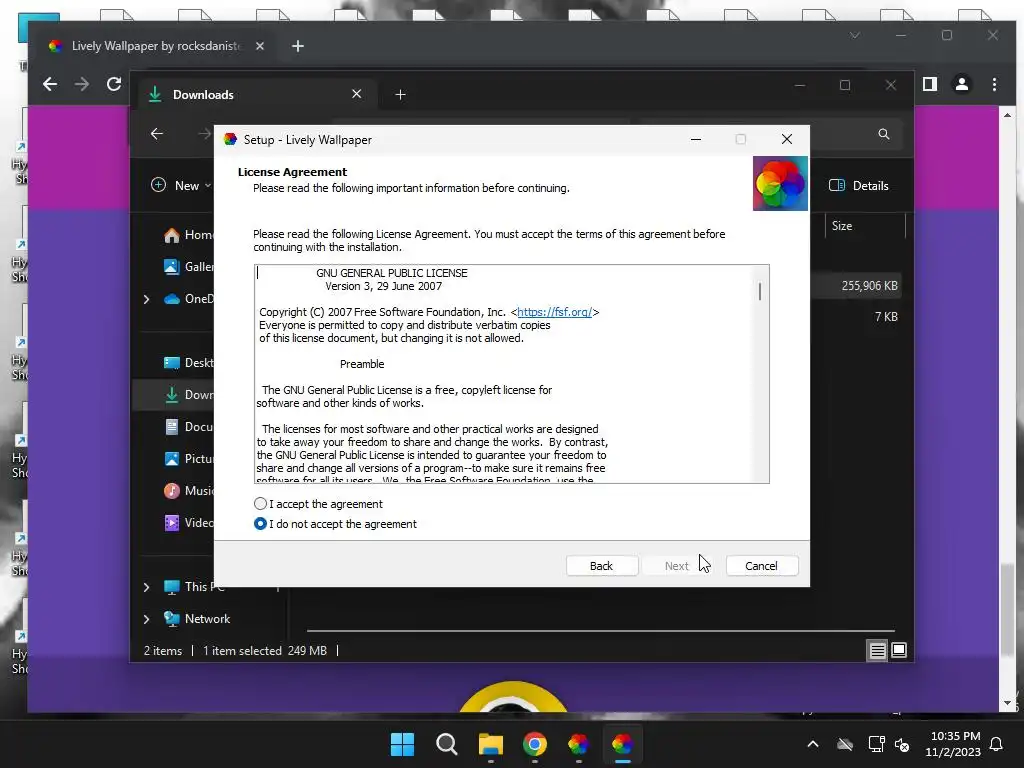Select Downloads in File Explorer sidebar
The width and height of the screenshot is (1024, 768).
coord(188,394)
